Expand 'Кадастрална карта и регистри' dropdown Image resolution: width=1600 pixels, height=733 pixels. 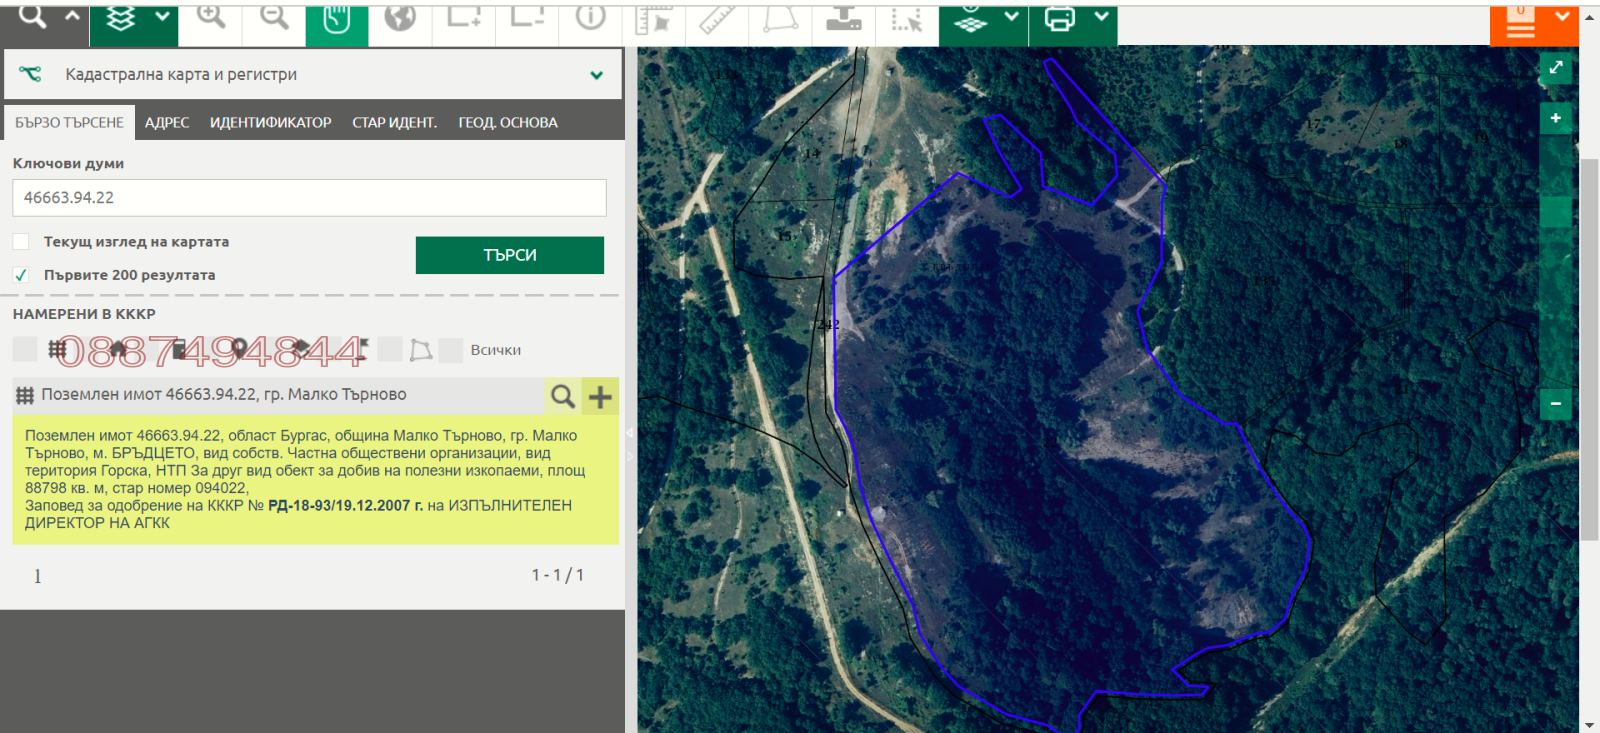[596, 75]
